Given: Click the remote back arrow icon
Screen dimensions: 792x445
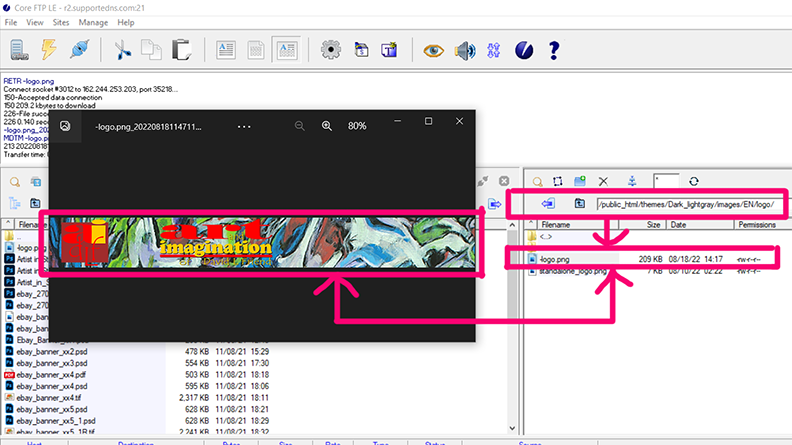Looking at the screenshot, I should (x=548, y=204).
